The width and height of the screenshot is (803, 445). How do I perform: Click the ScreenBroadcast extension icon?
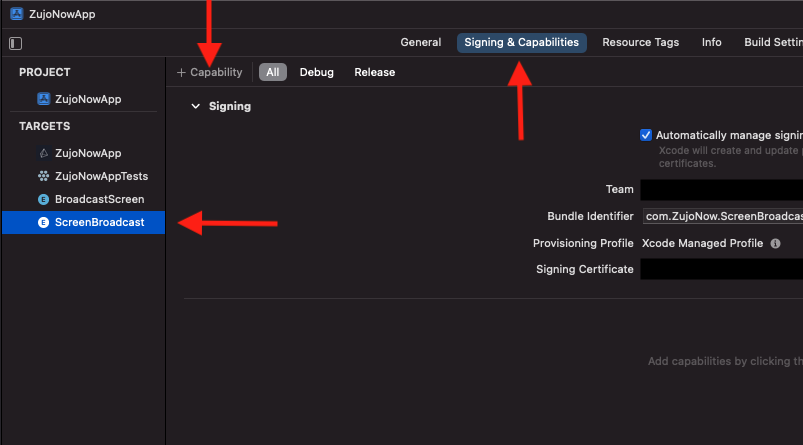tap(44, 222)
